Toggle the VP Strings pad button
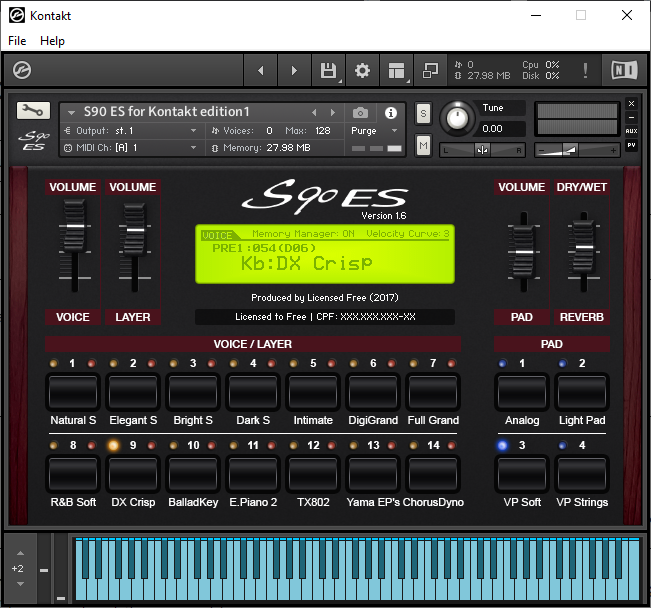Image resolution: width=651 pixels, height=608 pixels. click(582, 474)
